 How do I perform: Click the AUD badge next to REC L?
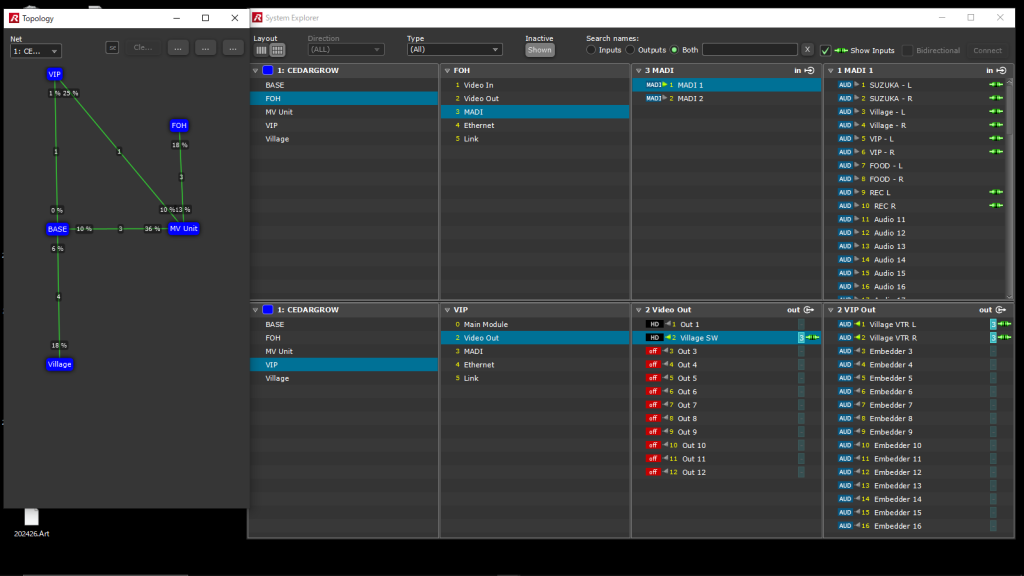[x=845, y=192]
